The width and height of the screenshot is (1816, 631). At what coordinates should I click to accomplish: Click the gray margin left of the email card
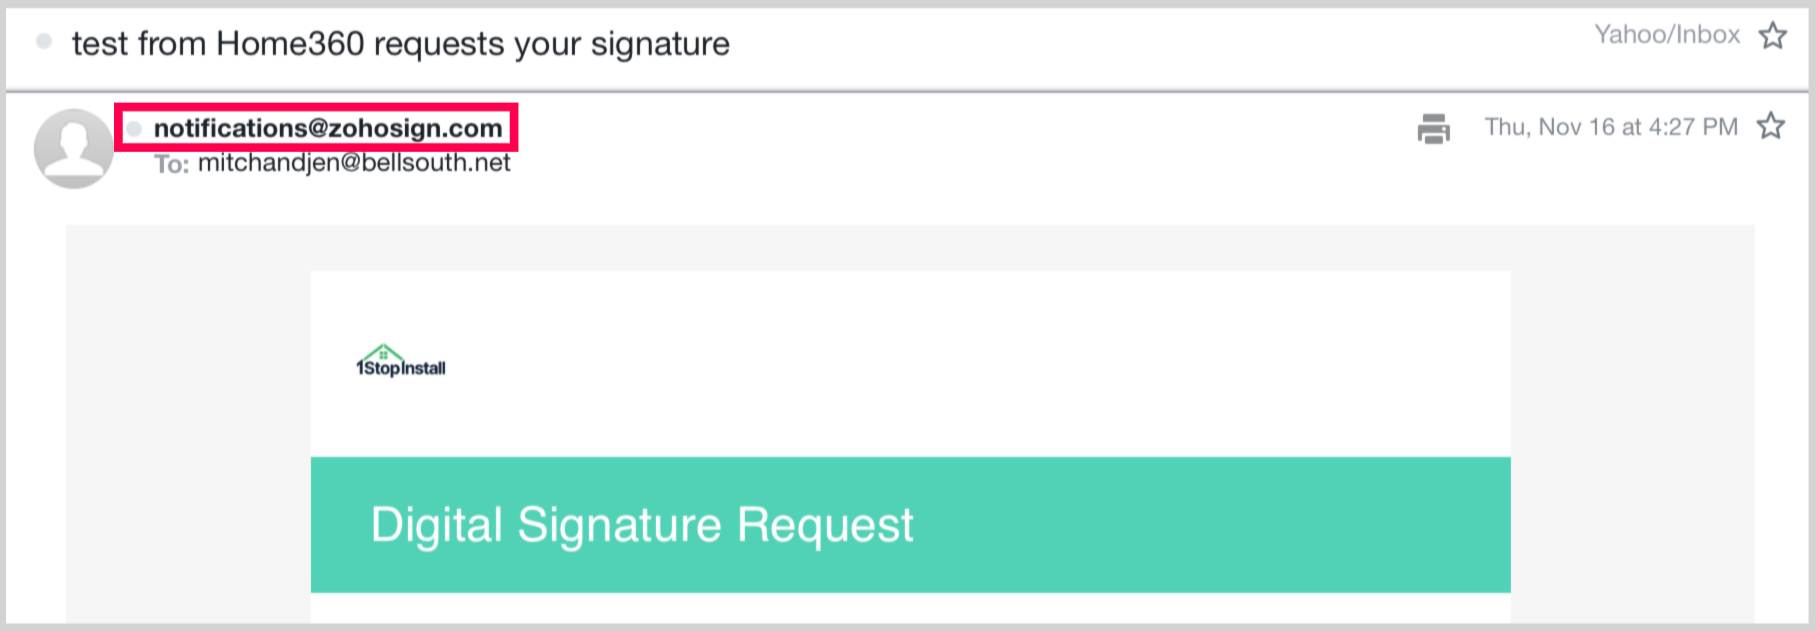[188, 420]
